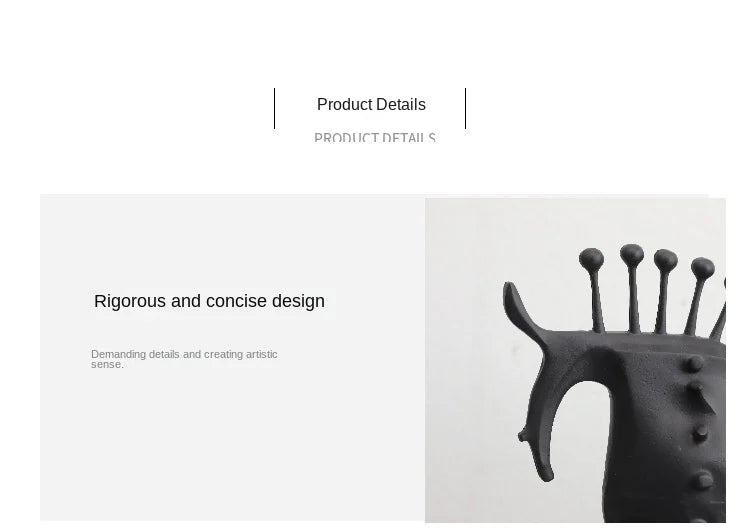Click the vertical line right of Product Details
The image size is (750, 532).
tap(465, 108)
